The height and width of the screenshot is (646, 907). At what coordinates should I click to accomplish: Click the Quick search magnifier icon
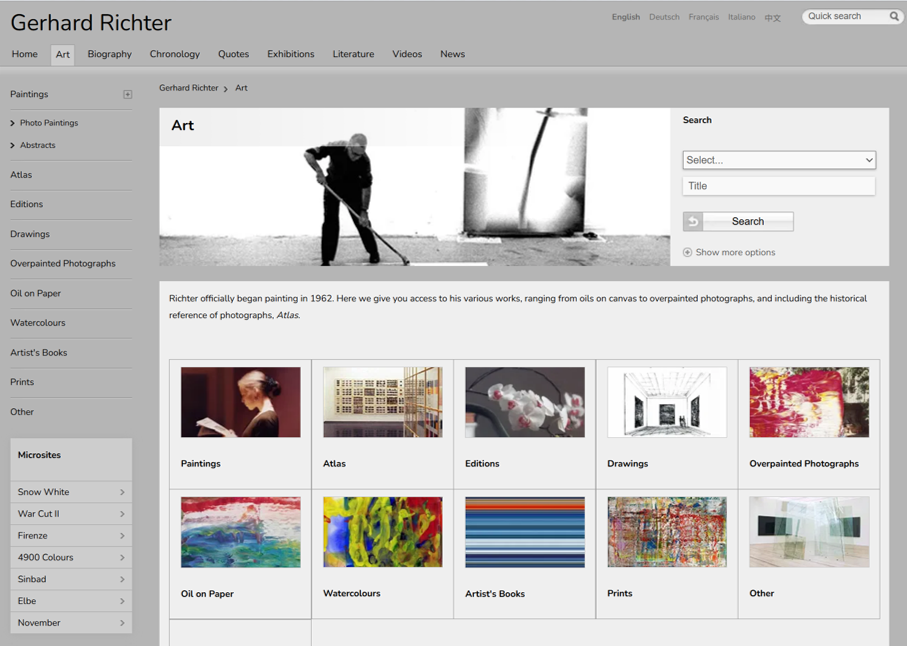pyautogui.click(x=894, y=17)
